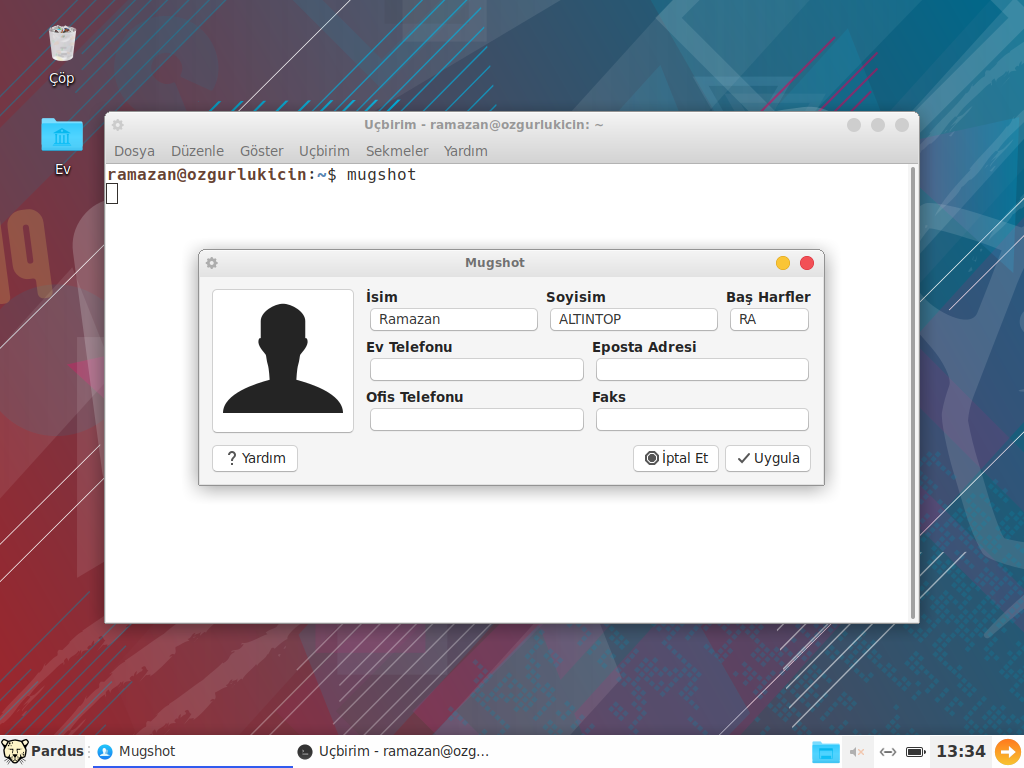This screenshot has height=768, width=1024.
Task: Click the last terminal window control button
Action: [x=902, y=125]
